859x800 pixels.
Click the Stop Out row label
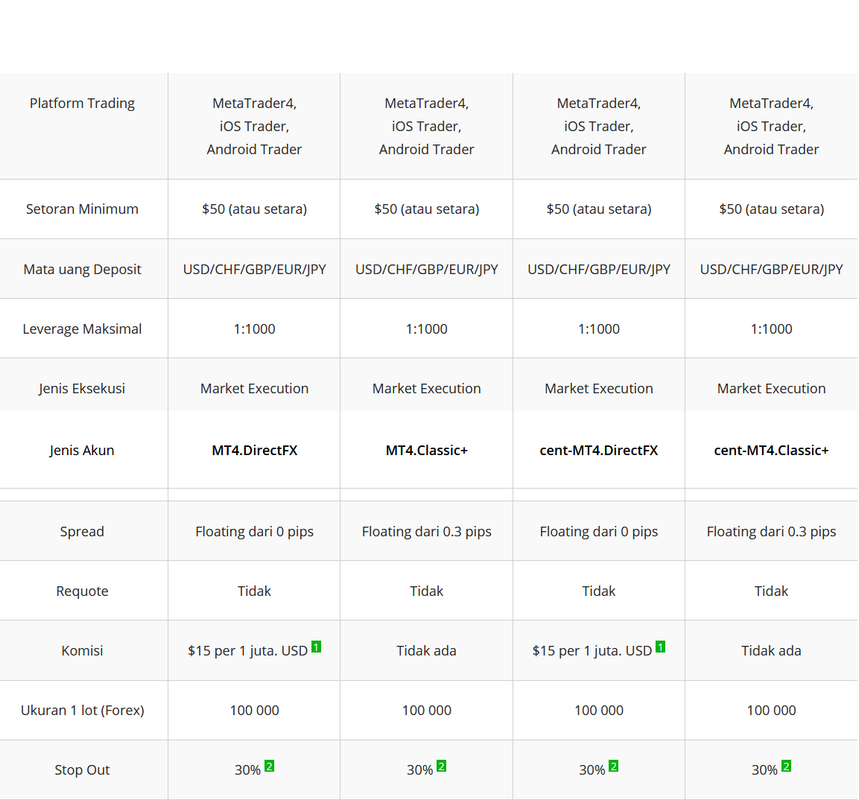click(82, 769)
